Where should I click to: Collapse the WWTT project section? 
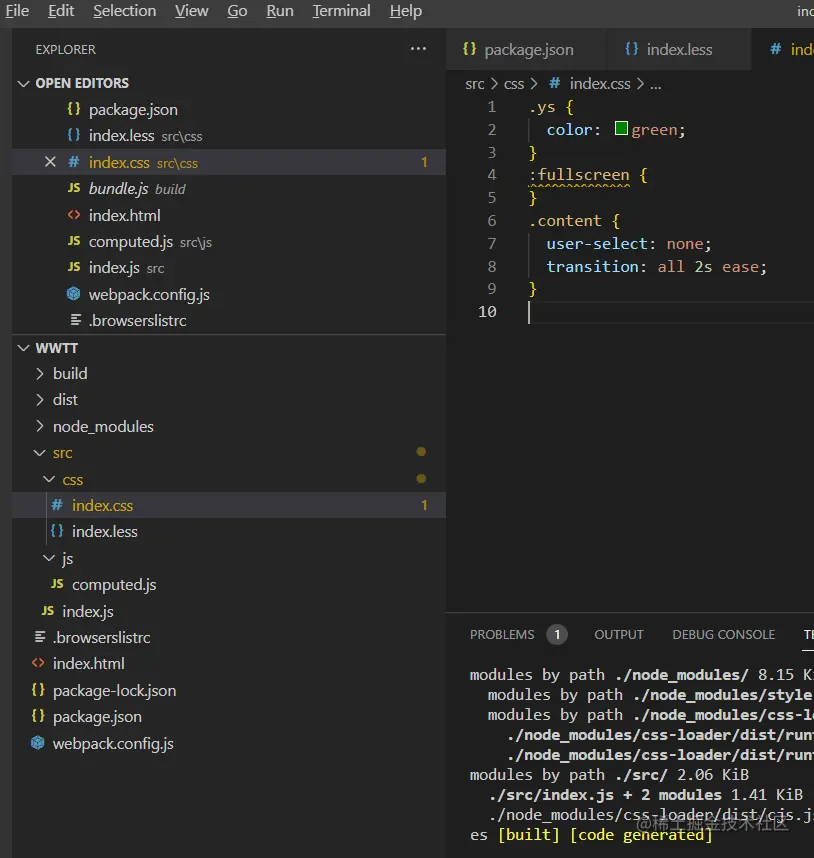[x=24, y=348]
